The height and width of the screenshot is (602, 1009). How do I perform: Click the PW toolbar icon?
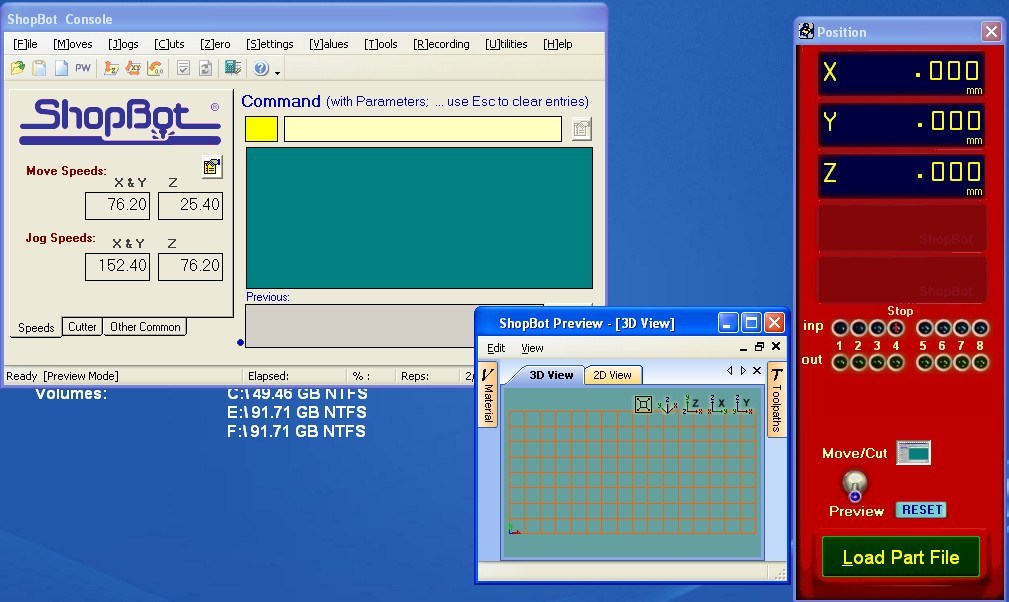pyautogui.click(x=83, y=68)
